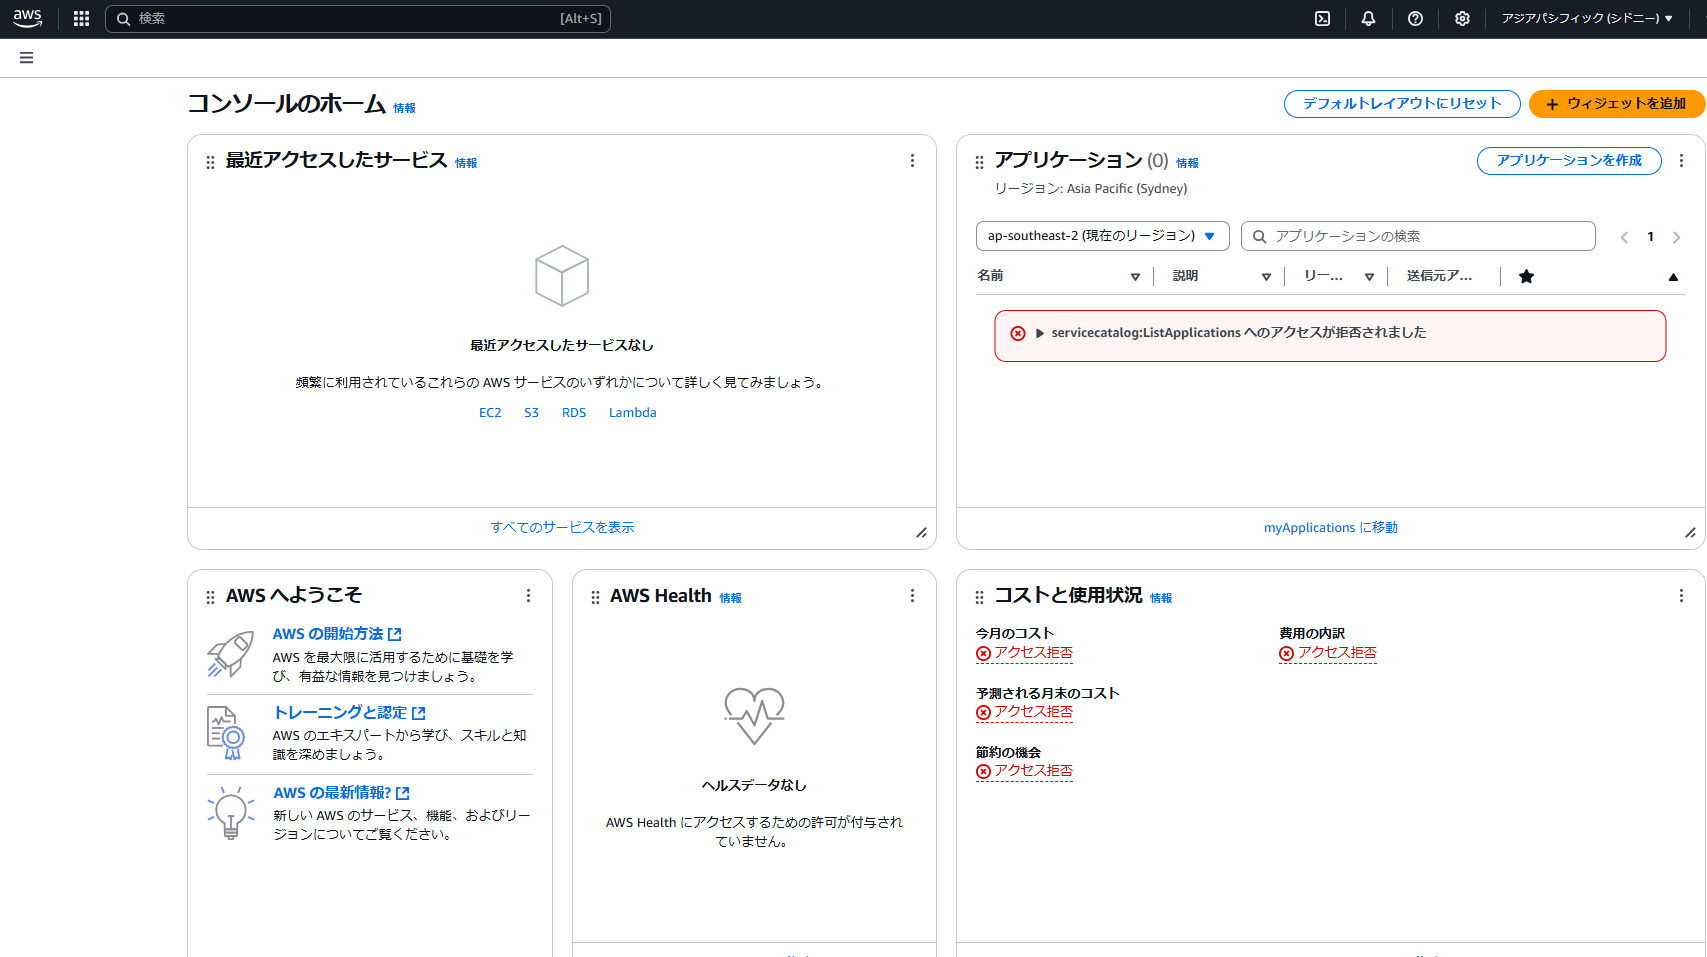Image resolution: width=1707 pixels, height=957 pixels.
Task: Click the デフォルトレイアウトにリセット button
Action: (1402, 104)
